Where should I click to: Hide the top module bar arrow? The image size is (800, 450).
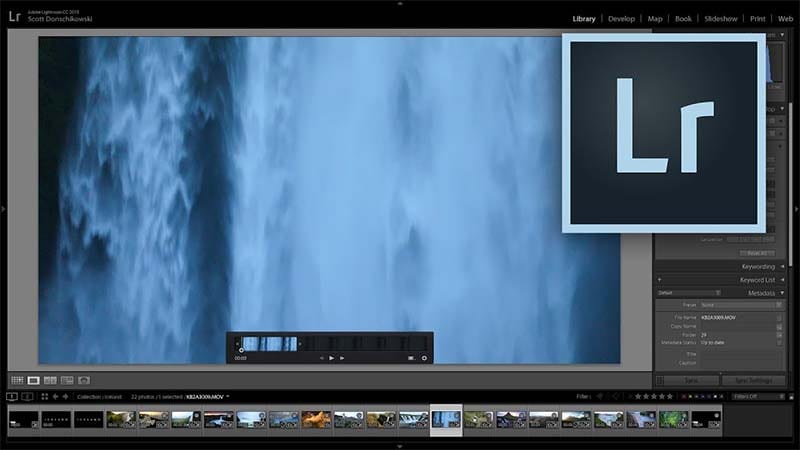coord(400,3)
